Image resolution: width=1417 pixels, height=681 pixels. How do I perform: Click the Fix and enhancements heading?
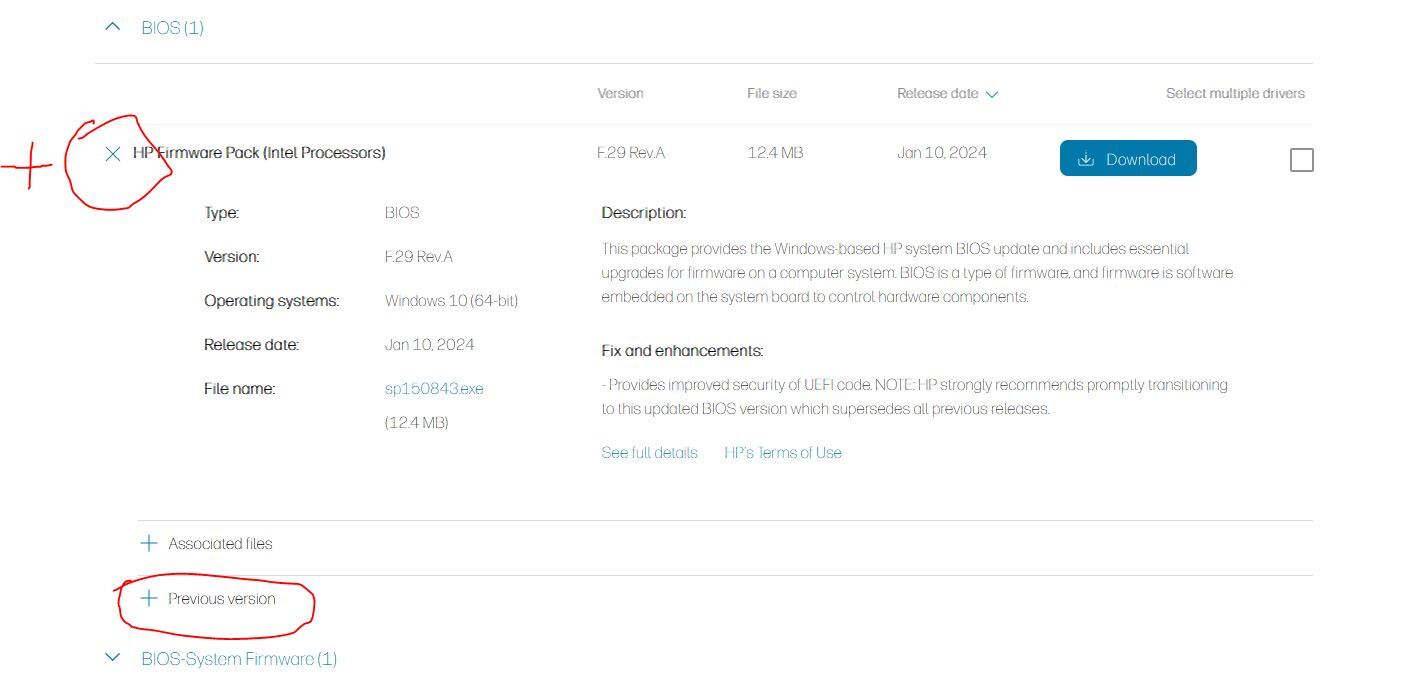coord(682,351)
